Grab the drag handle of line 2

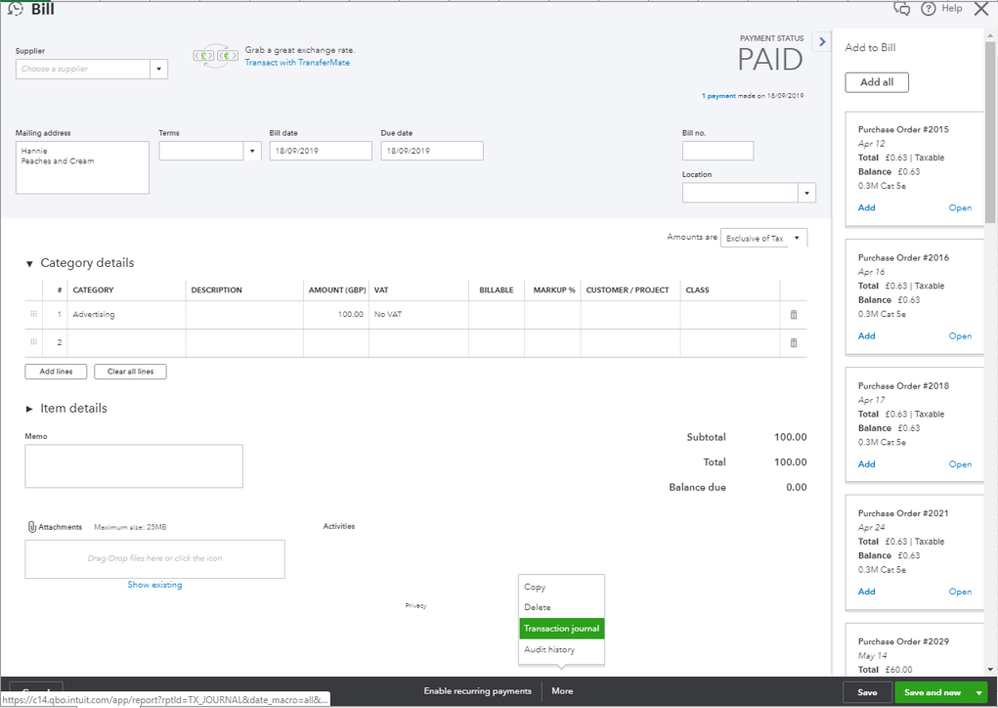[34, 342]
